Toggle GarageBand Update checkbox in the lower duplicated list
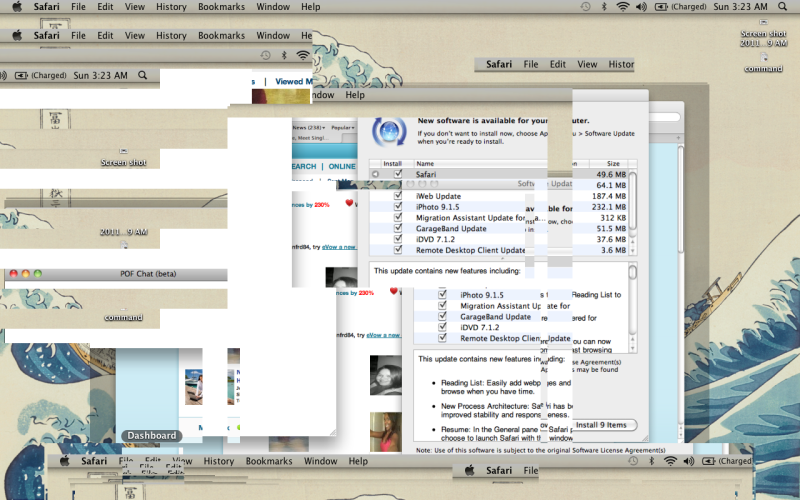 442,316
